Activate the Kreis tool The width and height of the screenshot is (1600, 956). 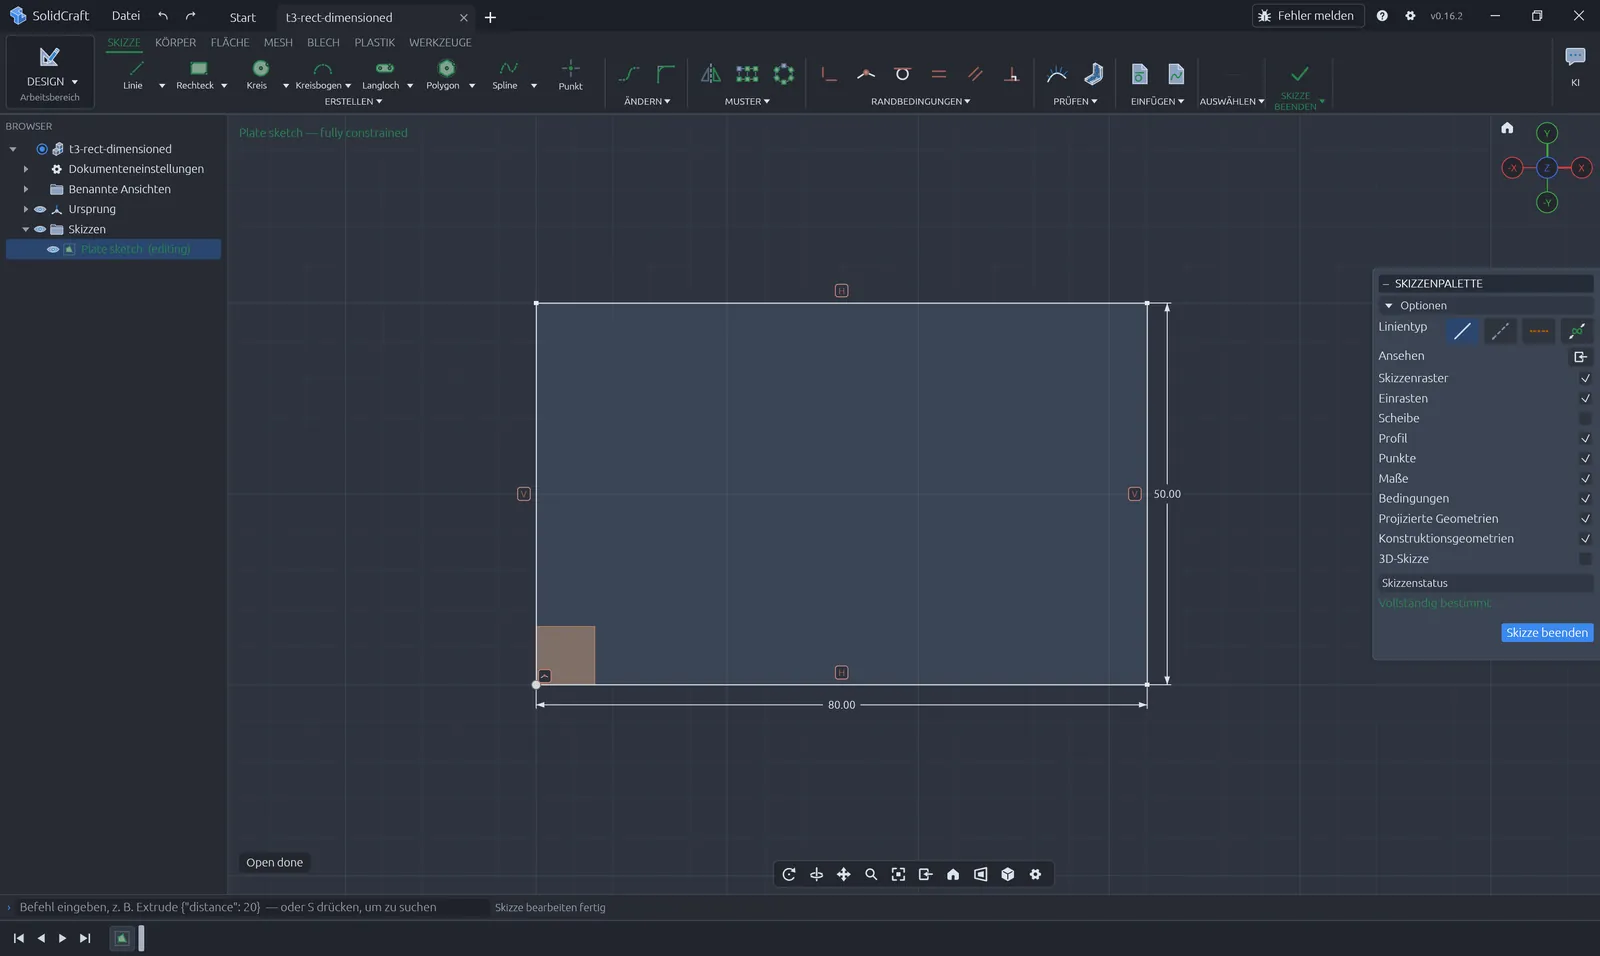tap(258, 74)
